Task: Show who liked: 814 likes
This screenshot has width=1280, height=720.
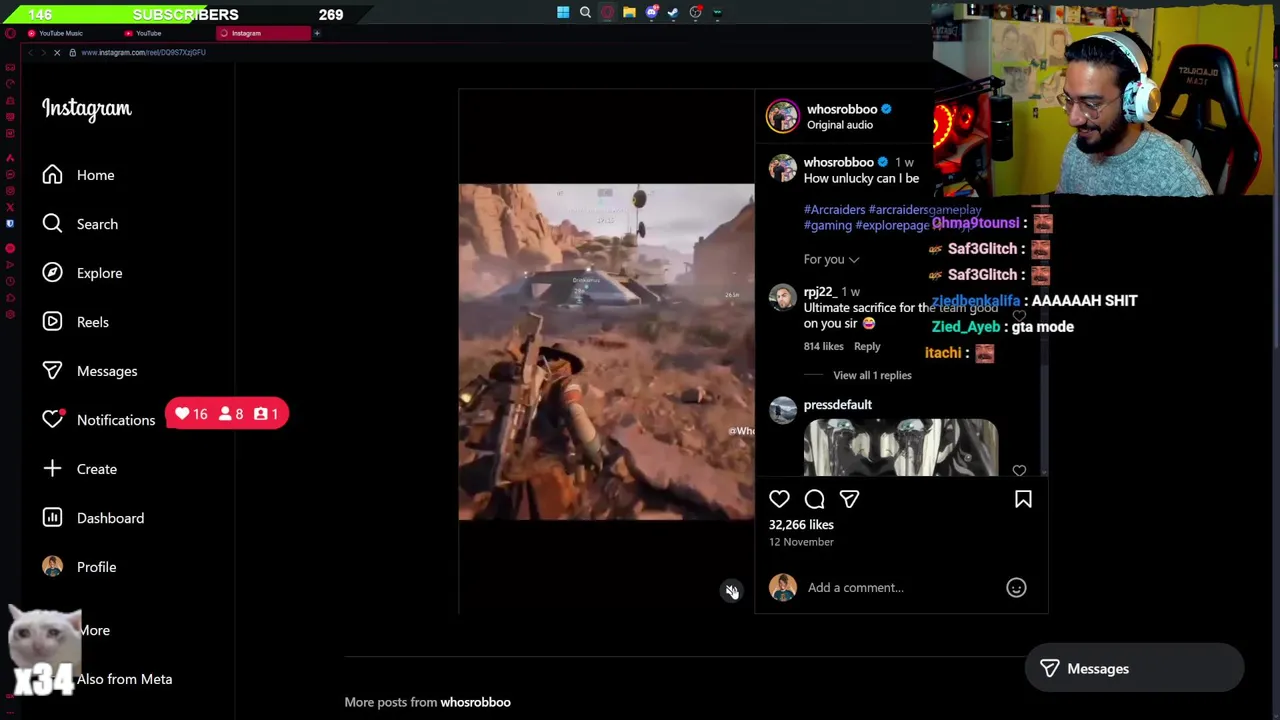Action: [x=824, y=347]
